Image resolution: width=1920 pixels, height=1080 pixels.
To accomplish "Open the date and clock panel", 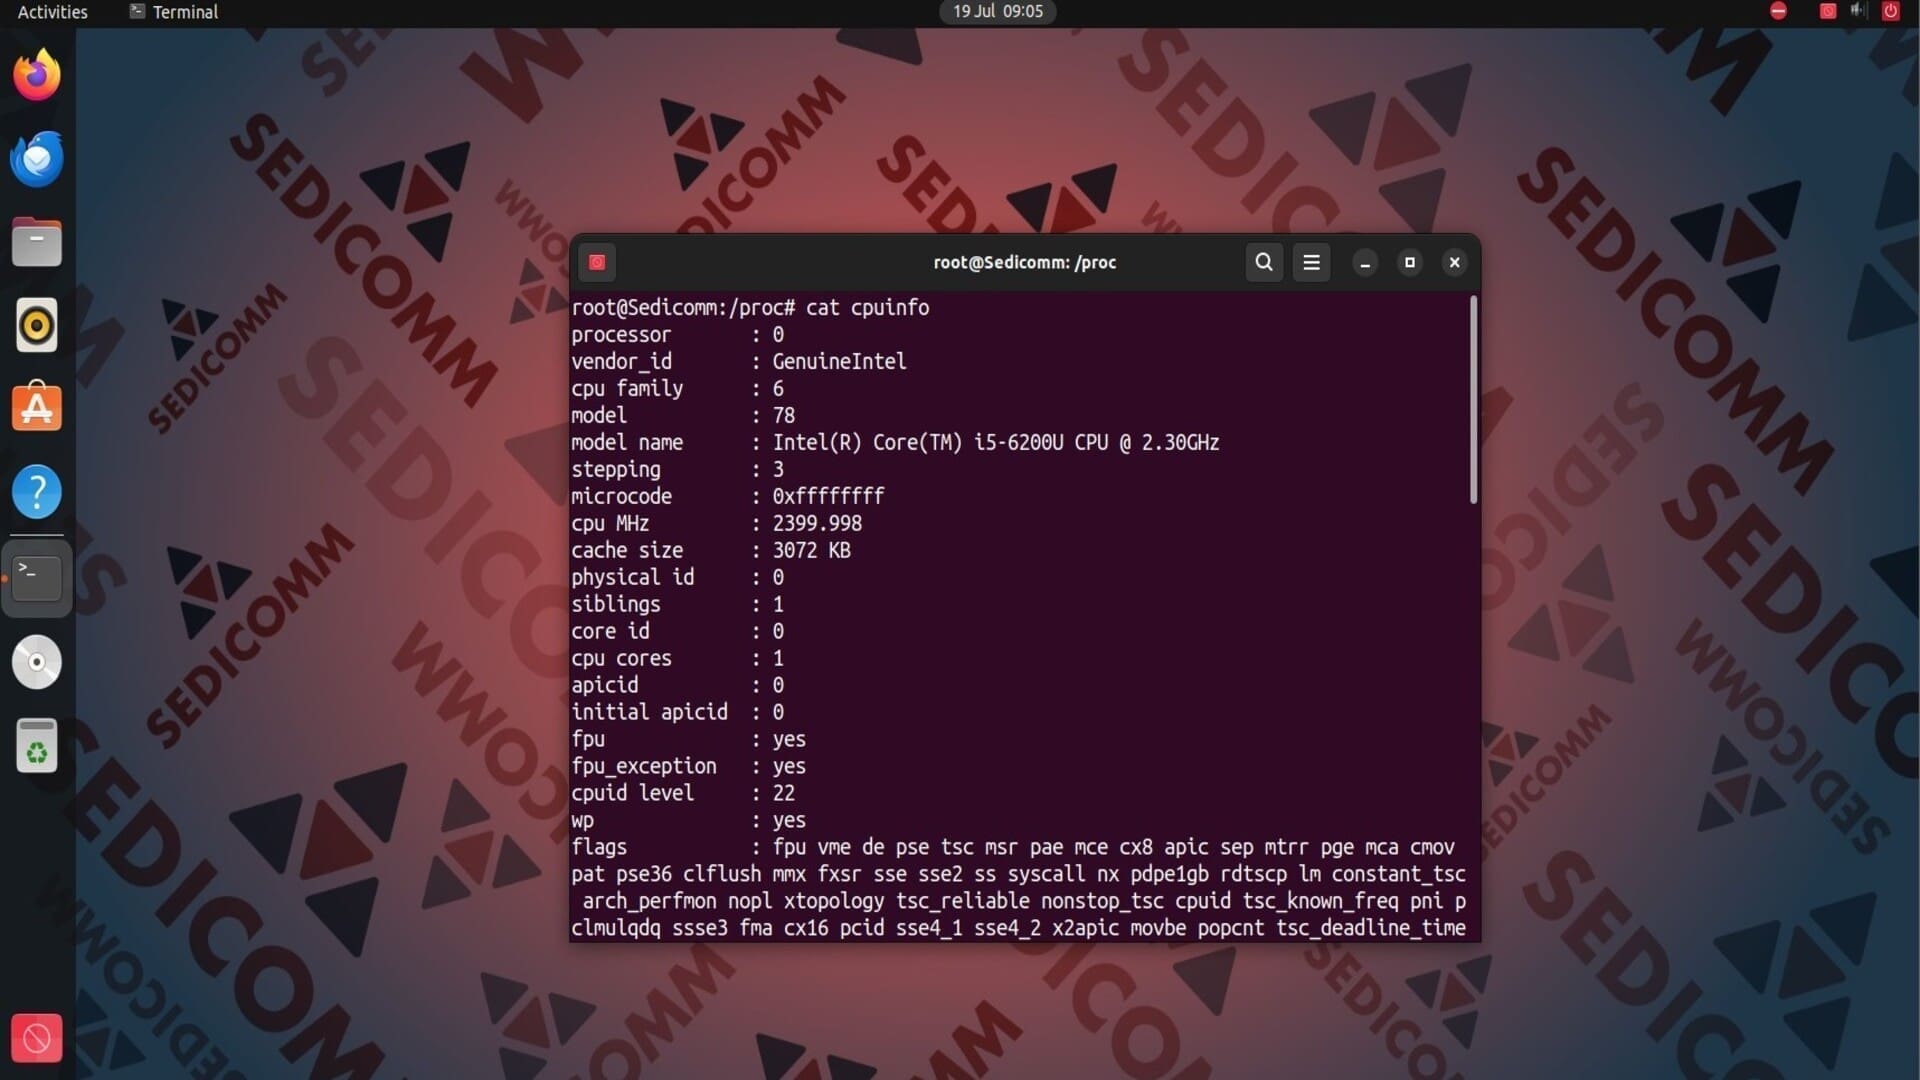I will pos(997,12).
